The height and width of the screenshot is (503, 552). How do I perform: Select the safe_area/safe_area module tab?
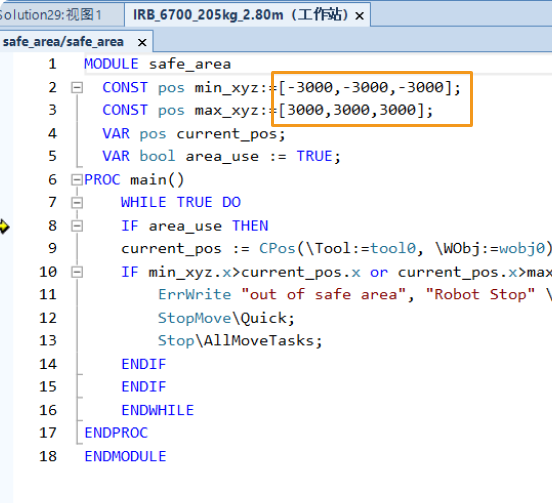(63, 42)
